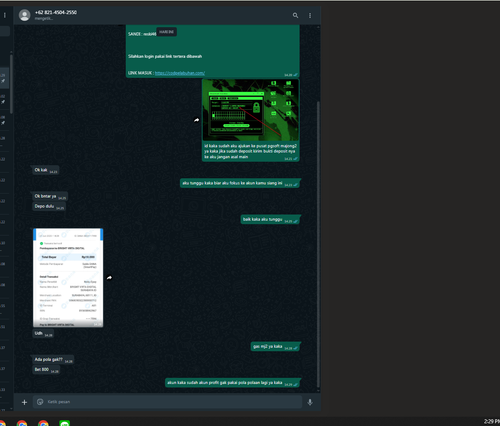Open the emoji picker
500x426 pixels.
coord(40,402)
